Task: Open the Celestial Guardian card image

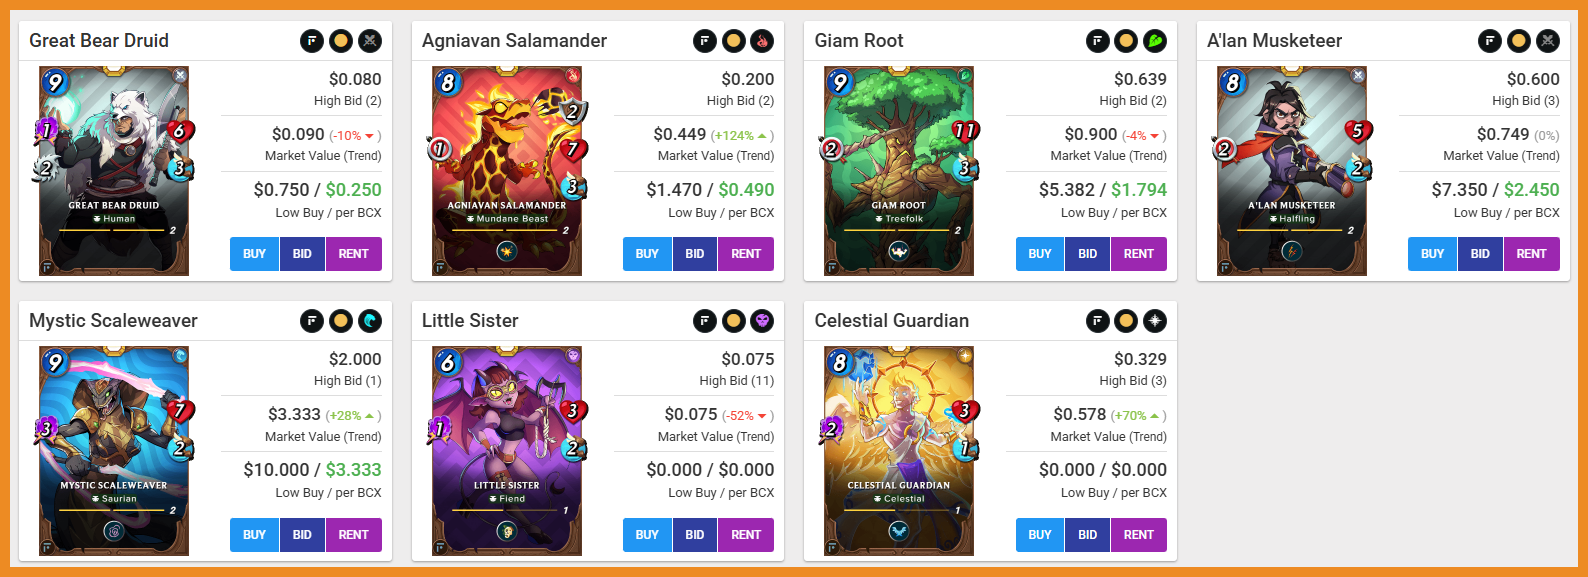Action: 899,451
